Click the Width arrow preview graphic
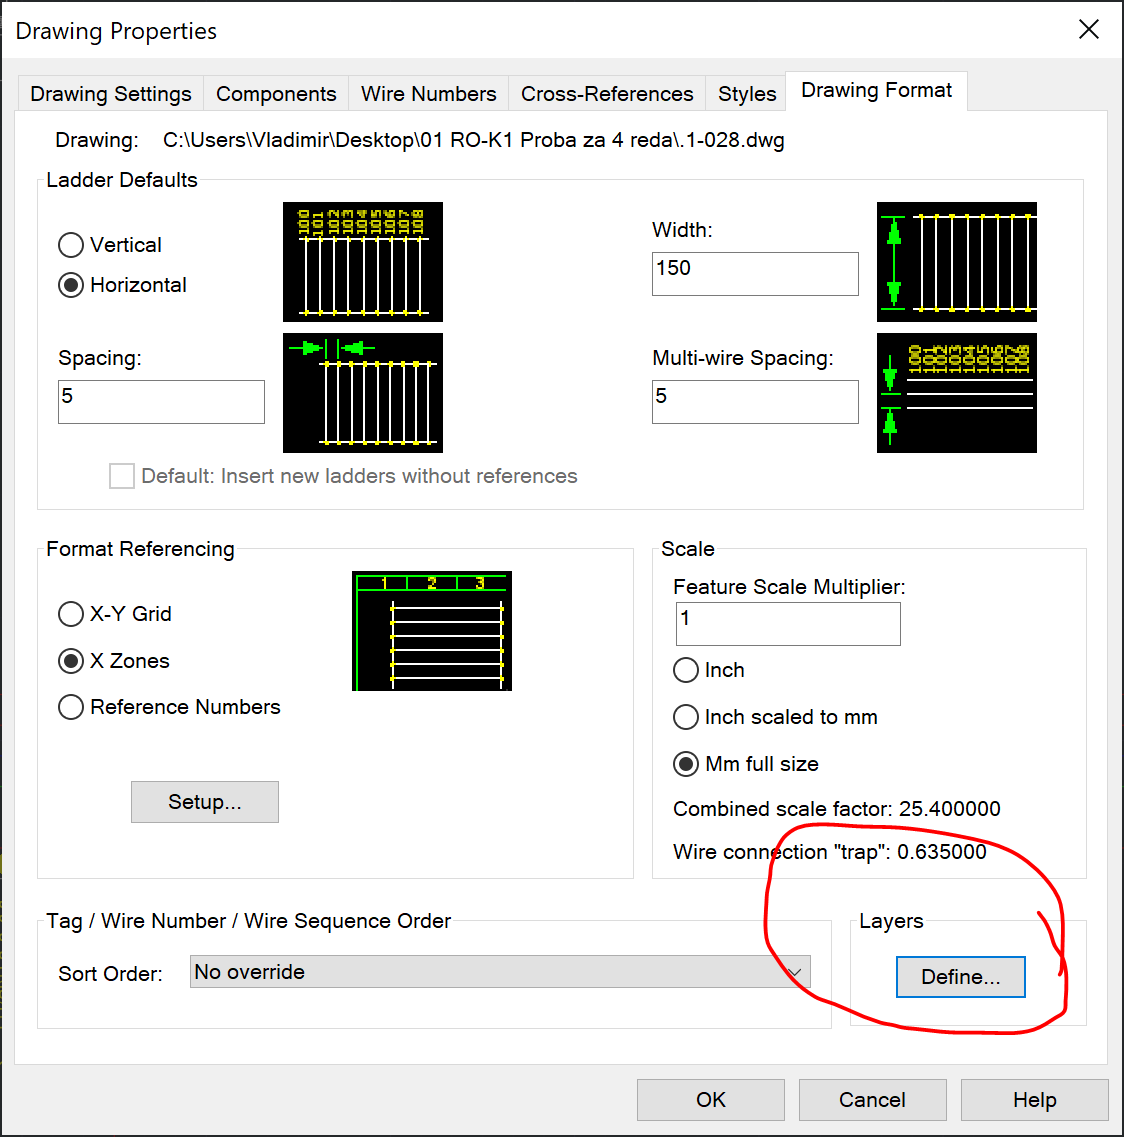 pyautogui.click(x=956, y=262)
